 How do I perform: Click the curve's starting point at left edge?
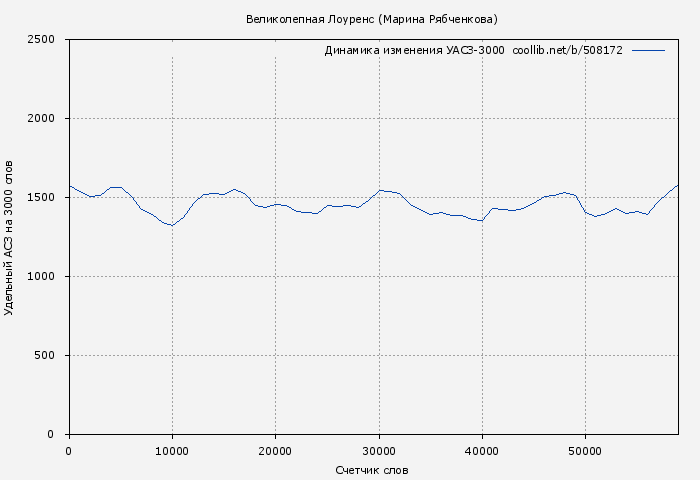(x=70, y=186)
